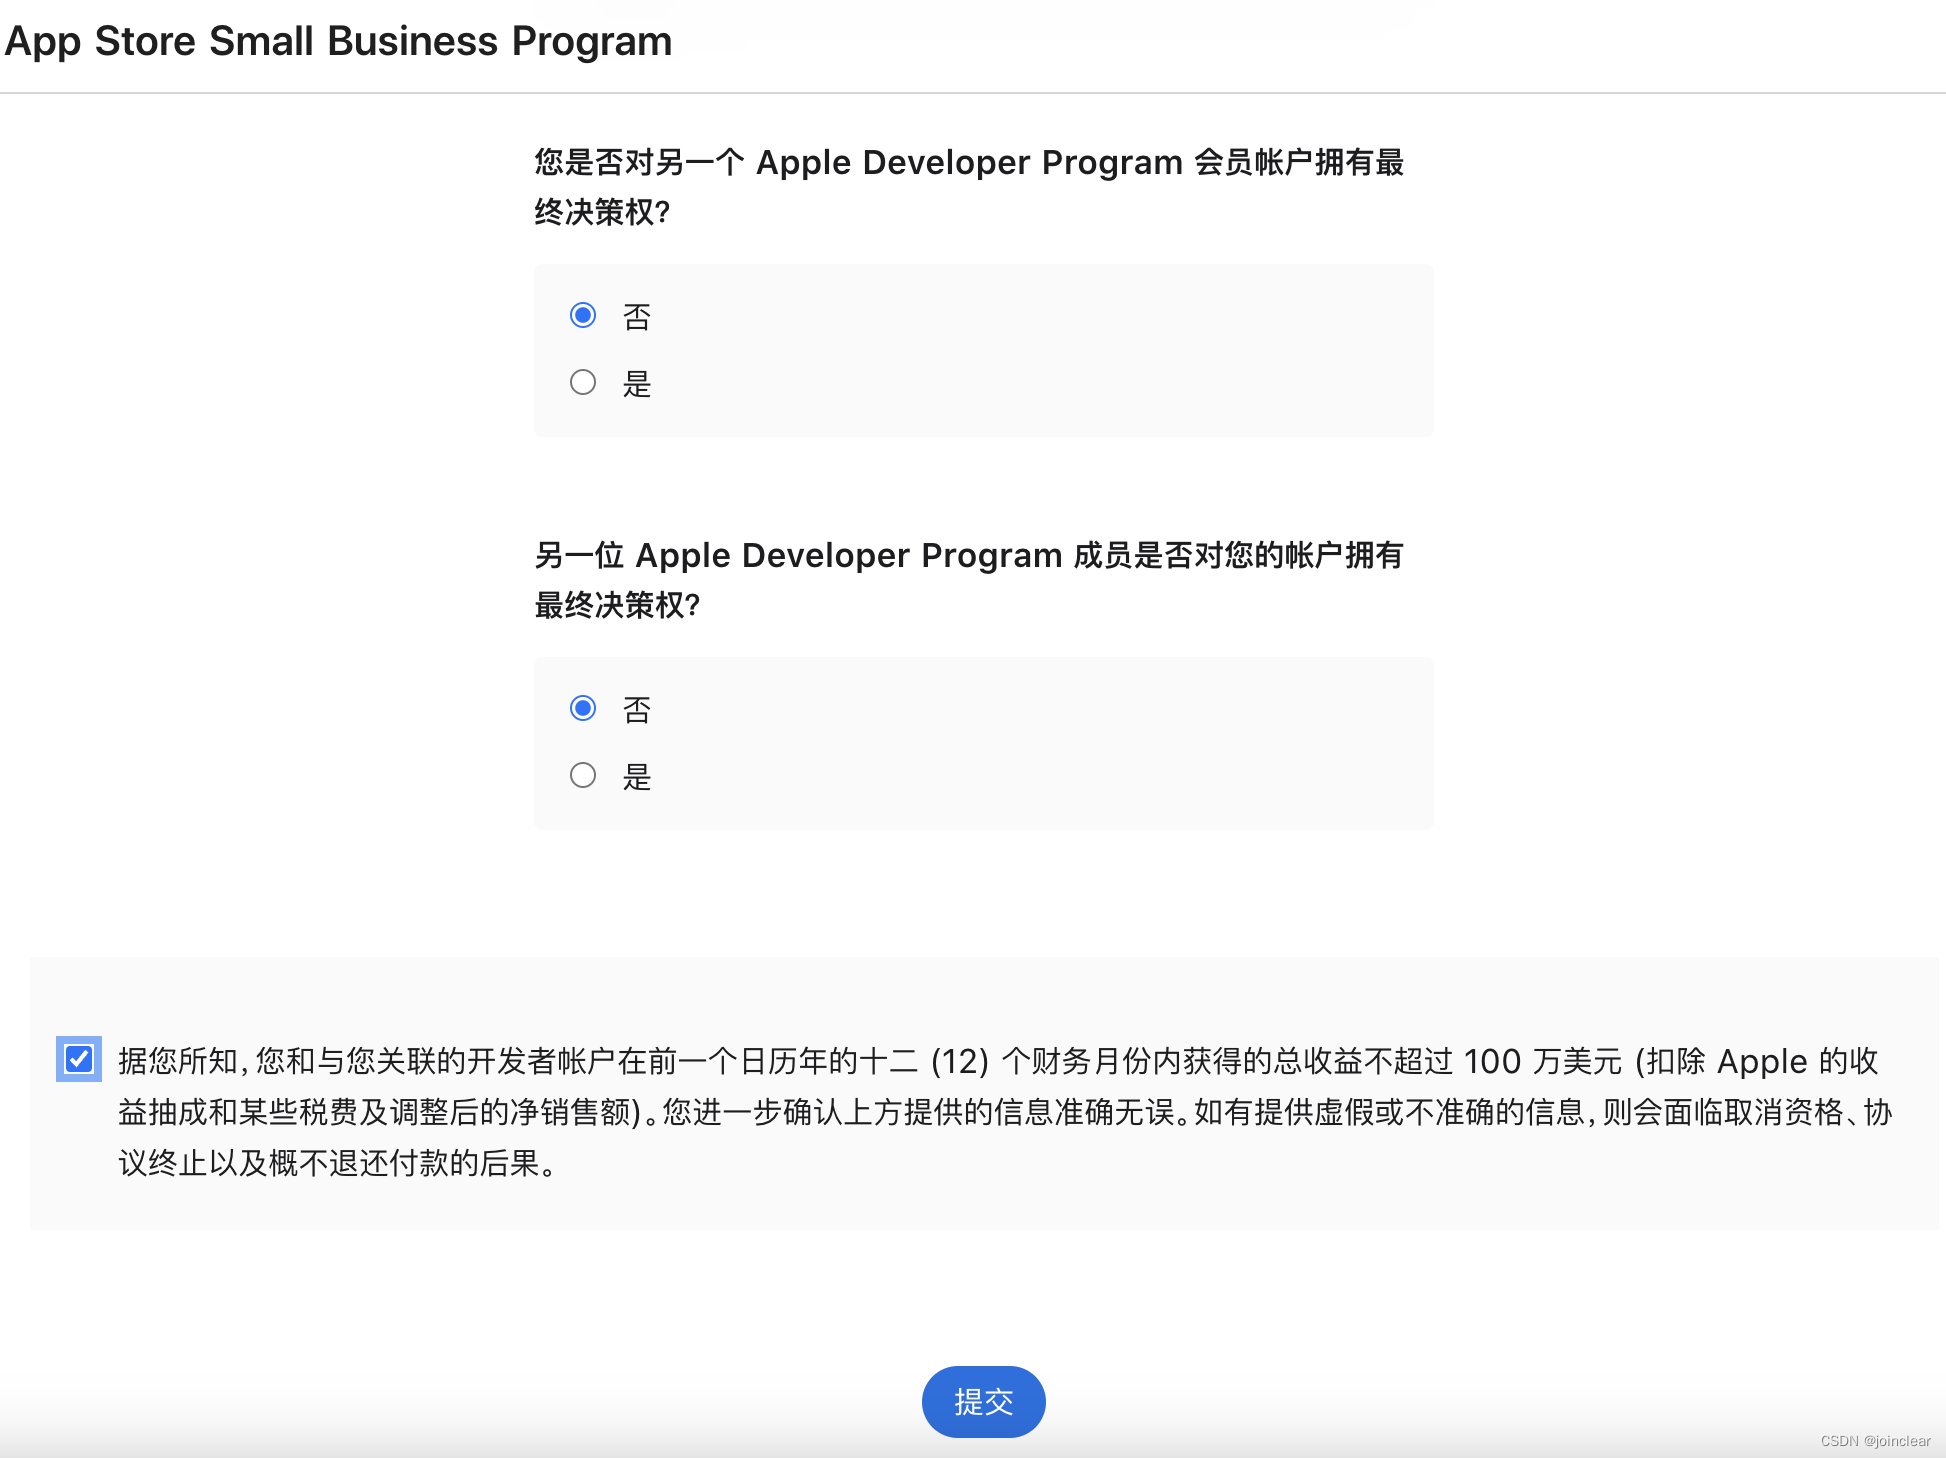The image size is (1946, 1458).
Task: Select 是 for another member controlling your account
Action: pos(583,775)
